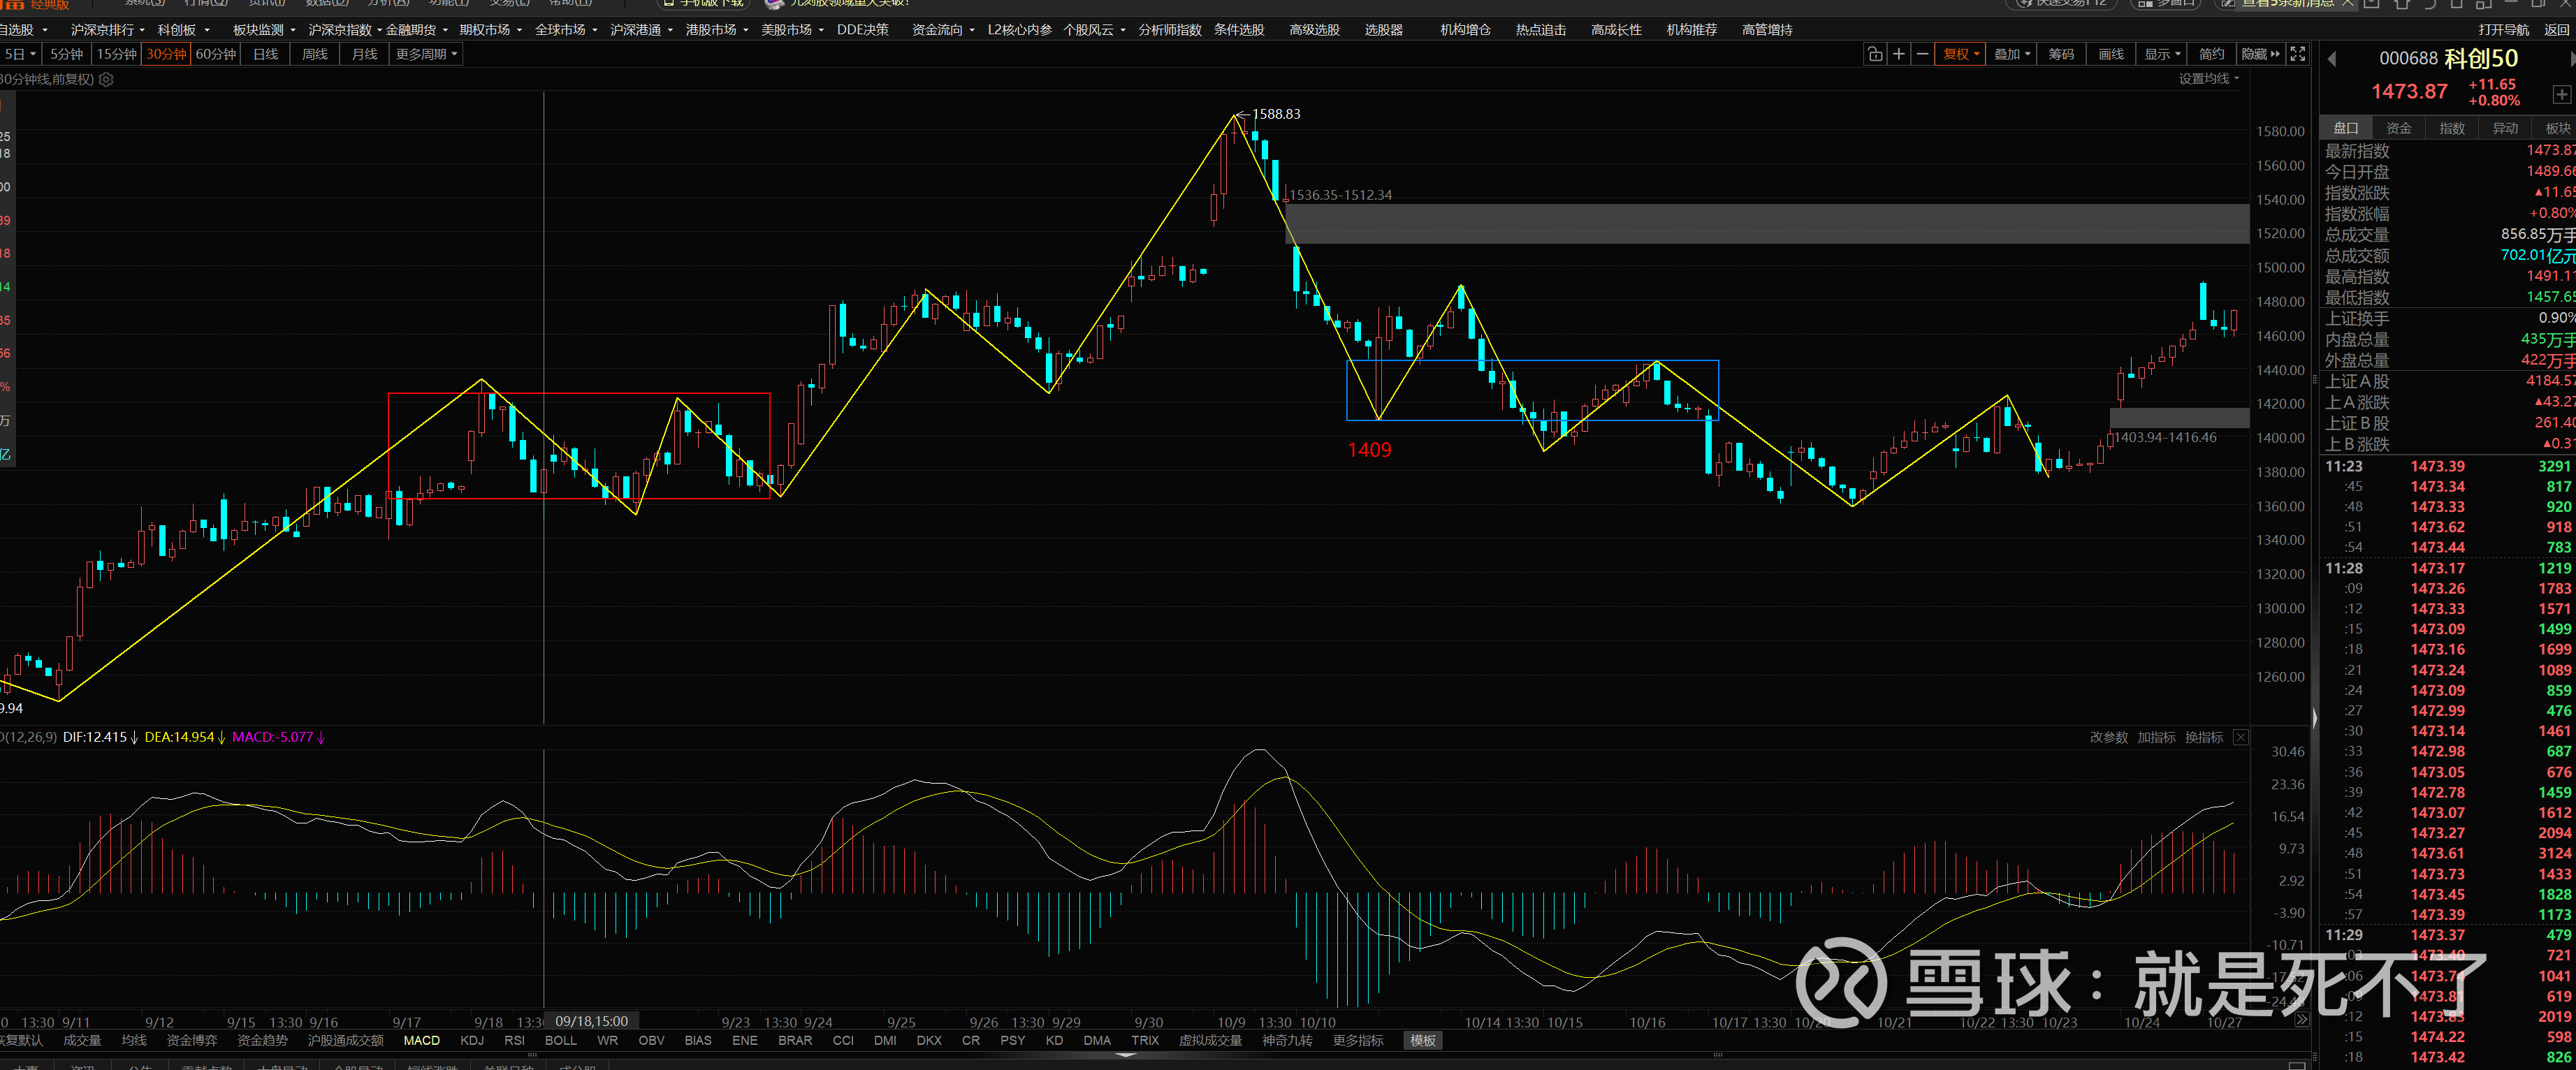Click the fullscreen expand arrows icon

(x=2297, y=54)
